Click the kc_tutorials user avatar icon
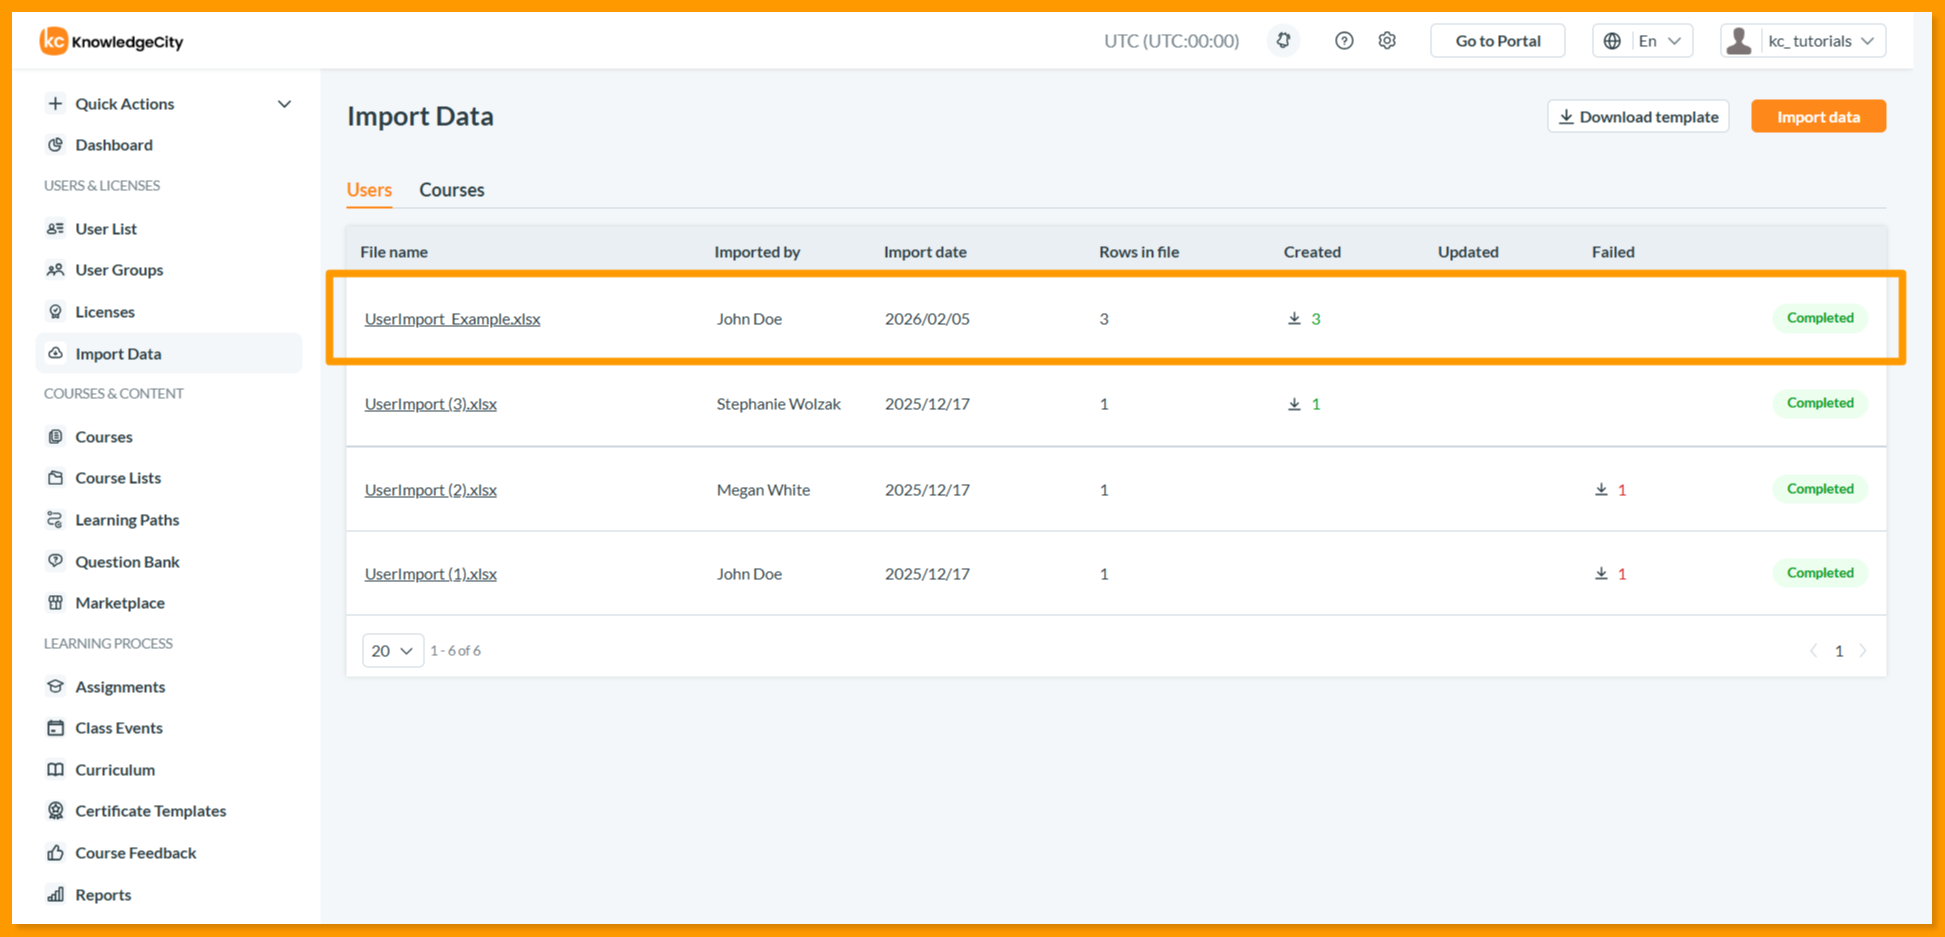 (1740, 41)
